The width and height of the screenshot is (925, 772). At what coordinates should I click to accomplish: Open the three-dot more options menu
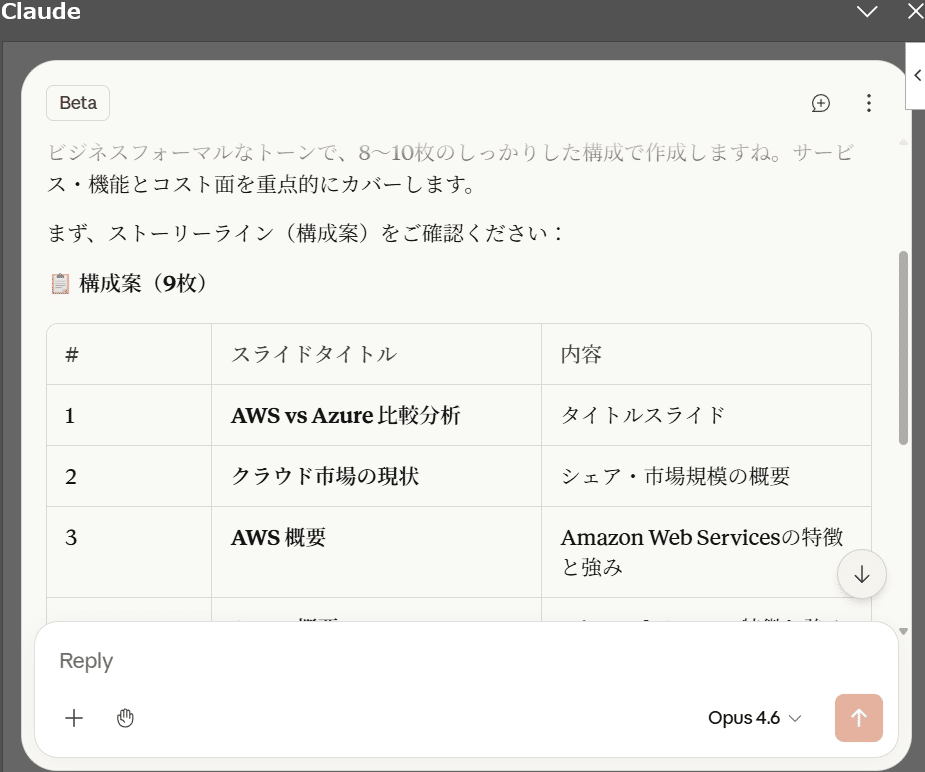point(868,103)
